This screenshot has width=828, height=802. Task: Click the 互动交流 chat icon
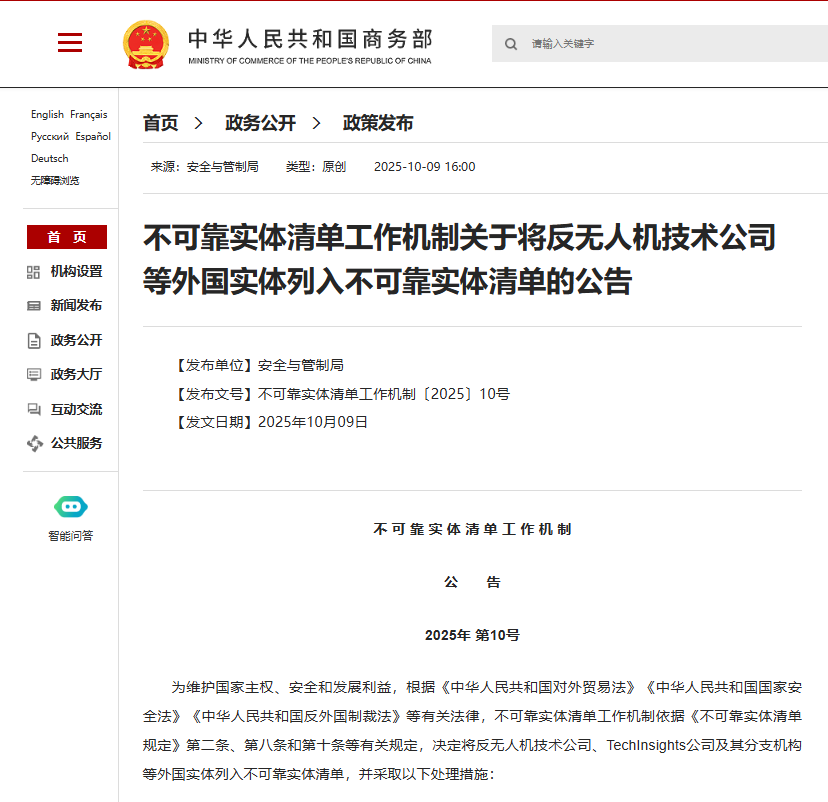34,409
